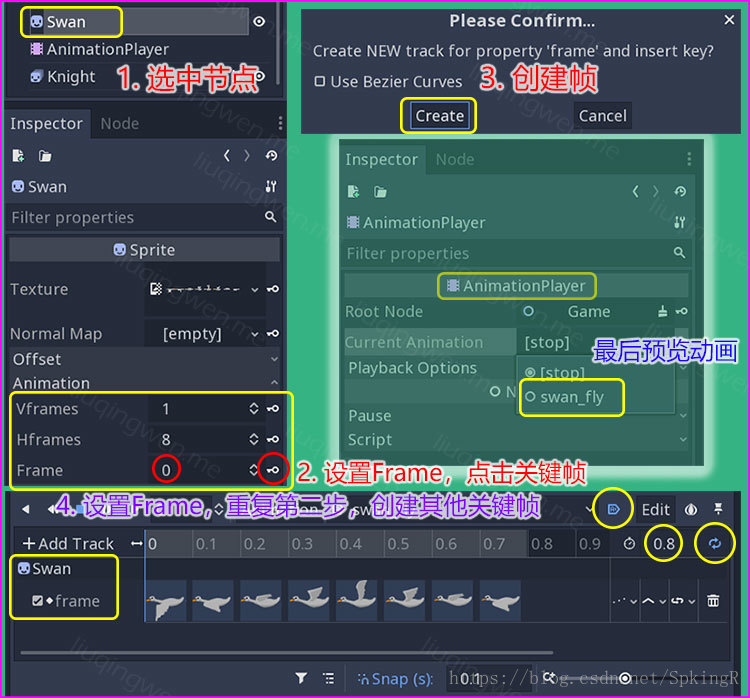The height and width of the screenshot is (698, 750).
Task: Open Normal Map [empty] dropdown
Action: click(206, 333)
